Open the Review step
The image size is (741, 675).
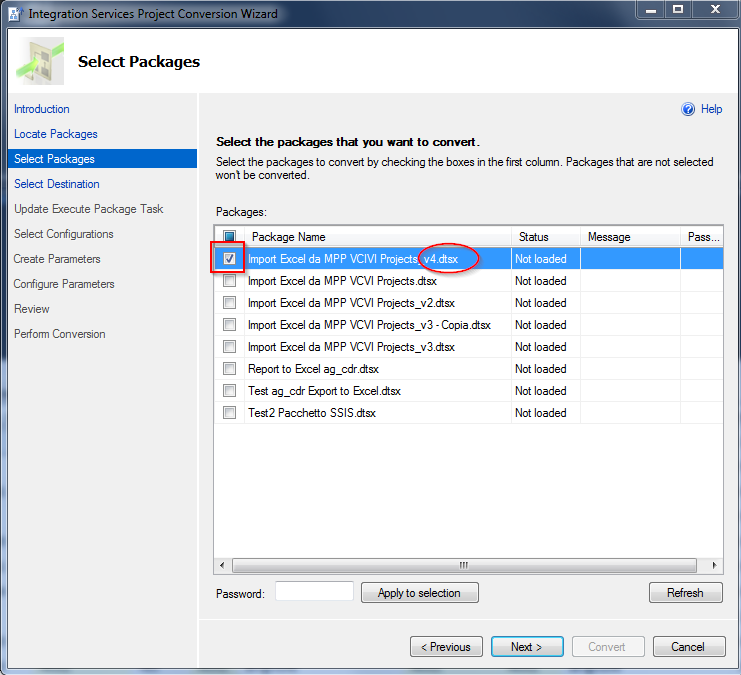click(x=32, y=309)
